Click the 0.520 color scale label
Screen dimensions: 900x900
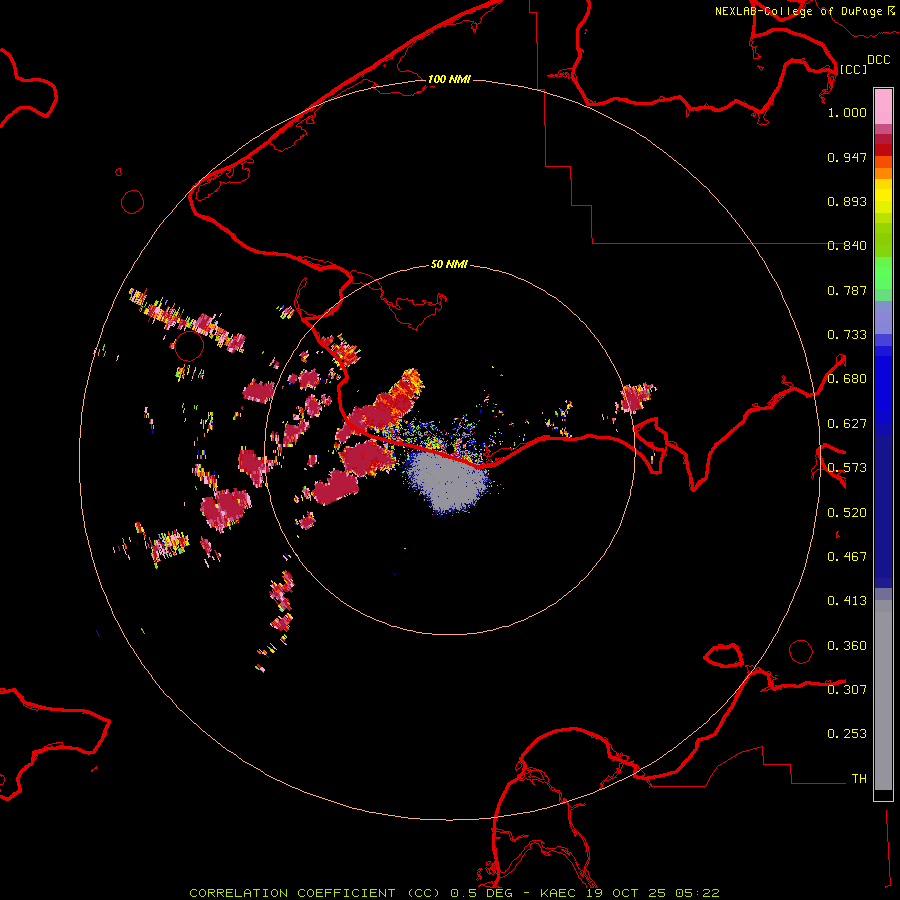847,513
